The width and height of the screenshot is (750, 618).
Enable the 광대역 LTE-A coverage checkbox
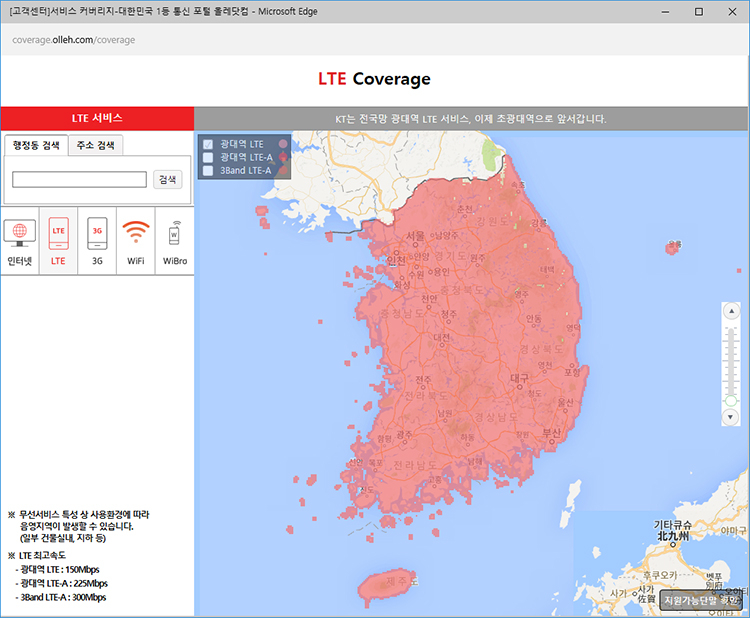tap(208, 158)
